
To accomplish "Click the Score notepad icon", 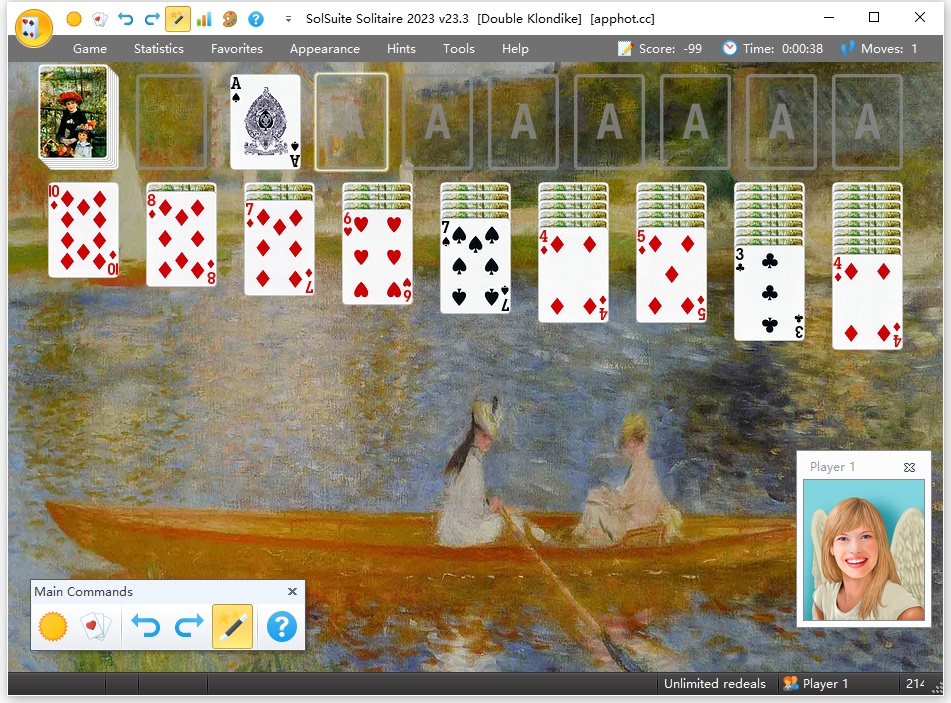I will click(x=625, y=49).
